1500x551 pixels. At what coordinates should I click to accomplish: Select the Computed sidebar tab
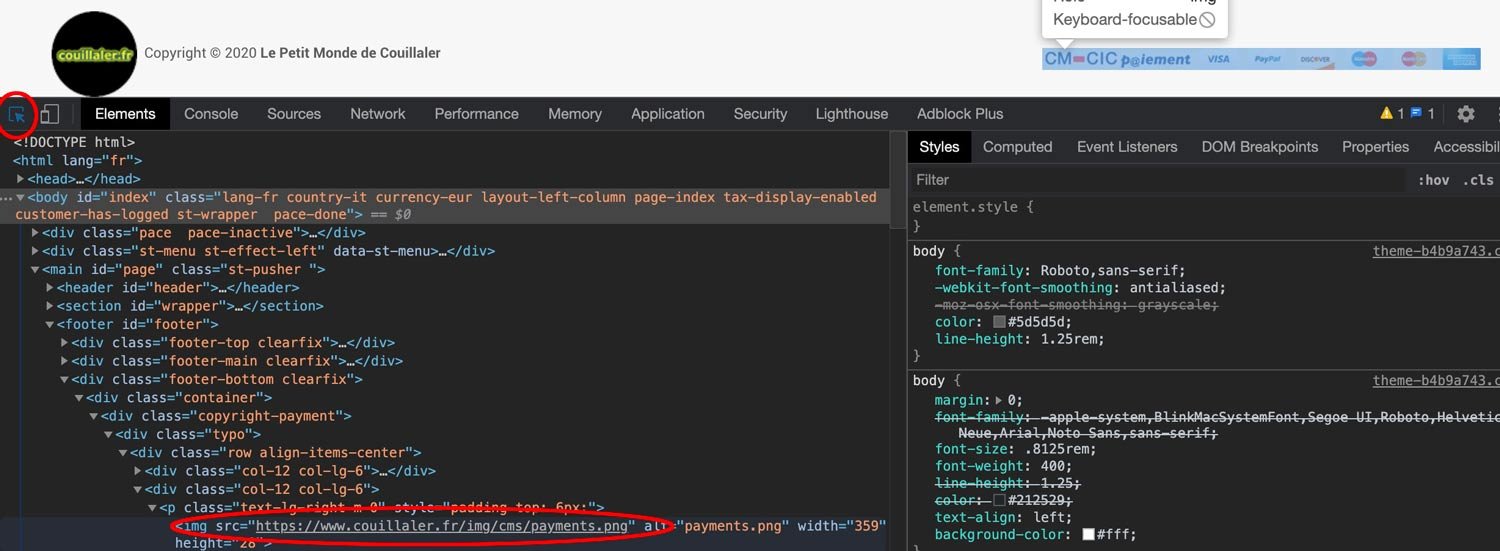[1018, 147]
